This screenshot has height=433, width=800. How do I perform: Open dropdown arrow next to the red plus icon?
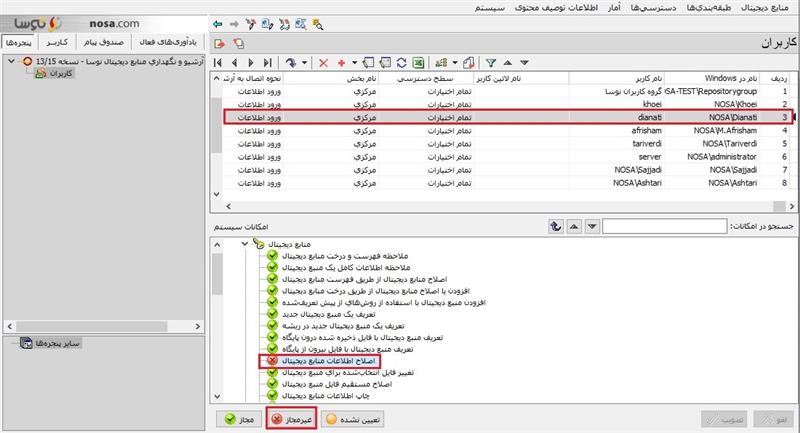point(356,62)
